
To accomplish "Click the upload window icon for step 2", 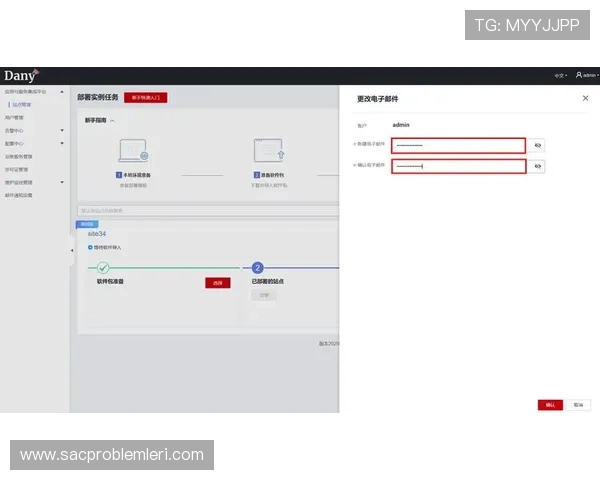I will point(269,150).
